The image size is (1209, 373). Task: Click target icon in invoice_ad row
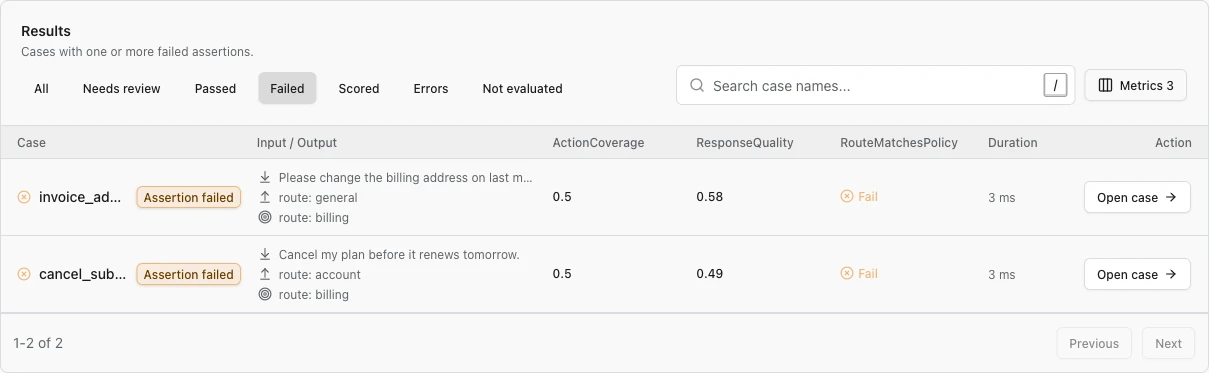pyautogui.click(x=265, y=218)
